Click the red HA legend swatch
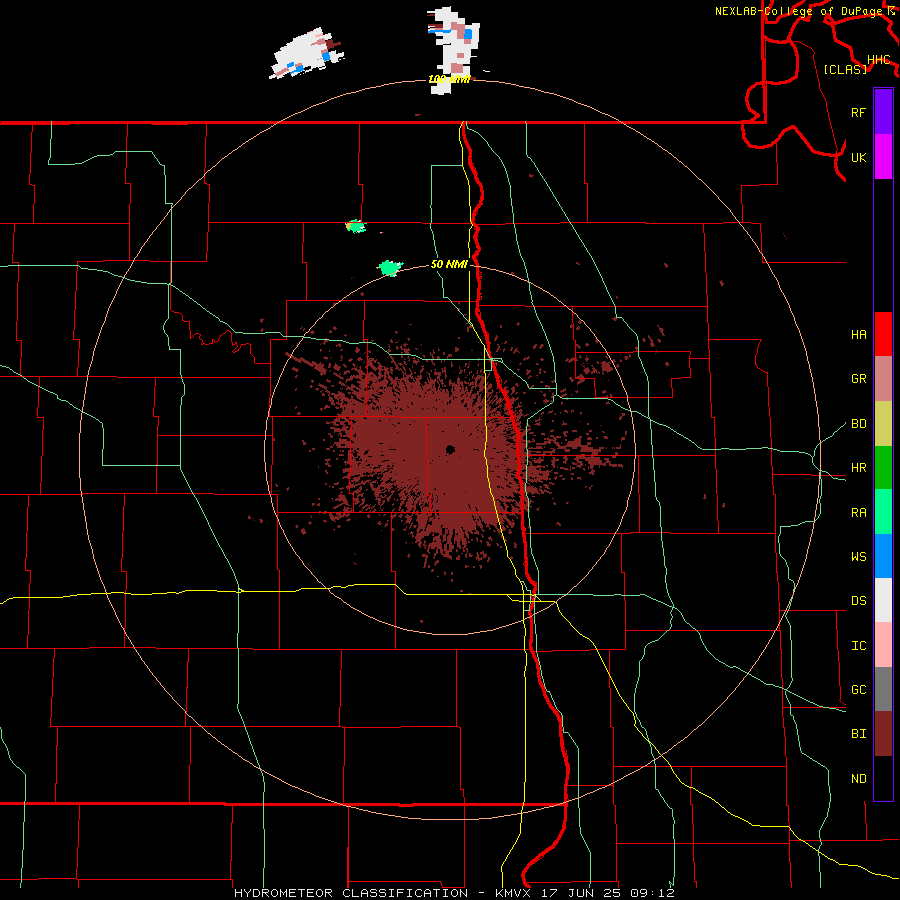Viewport: 900px width, 900px height. (883, 334)
